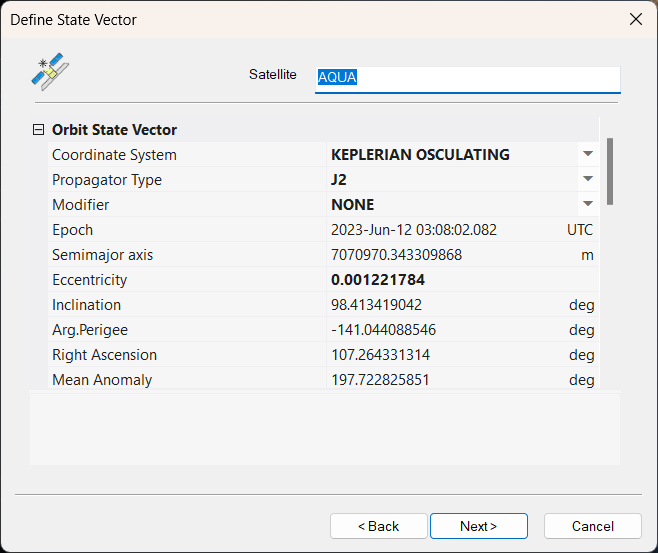
Task: Cancel the Define State Vector dialog
Action: (x=593, y=526)
